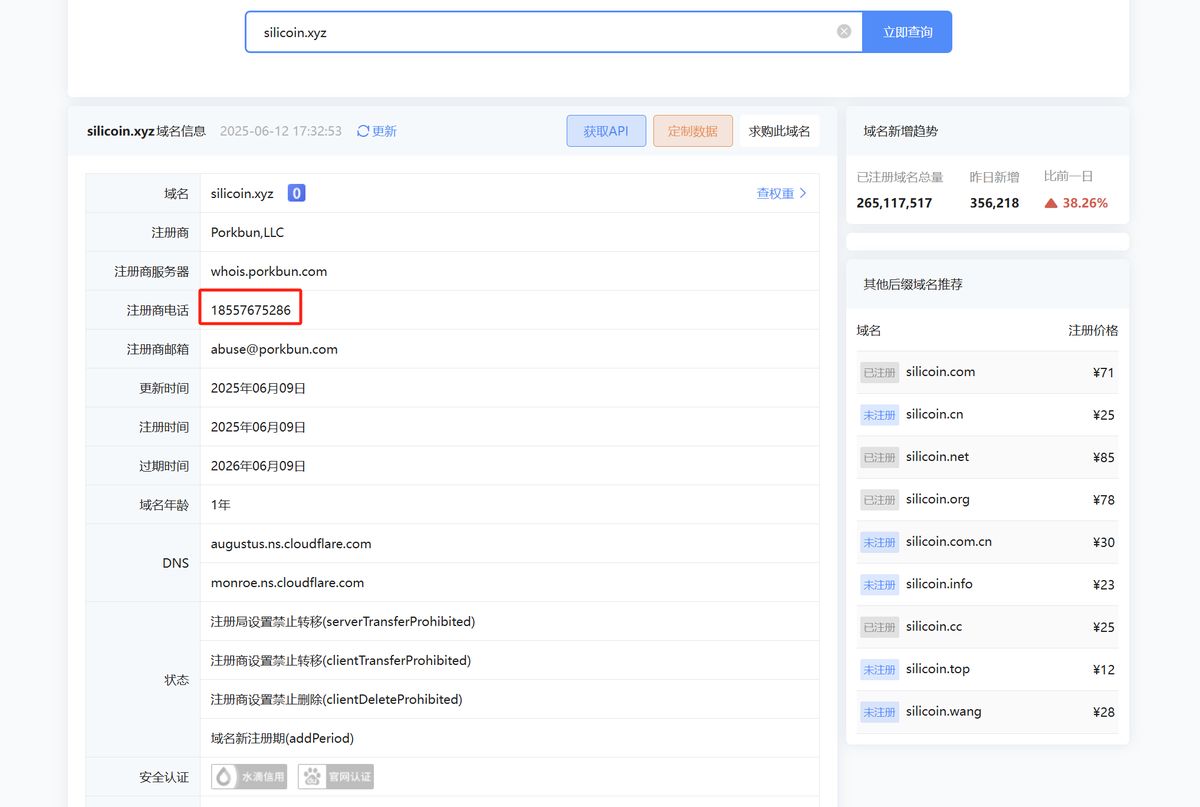Image resolution: width=1200 pixels, height=807 pixels.
Task: Clear the search box with the X icon
Action: point(844,32)
